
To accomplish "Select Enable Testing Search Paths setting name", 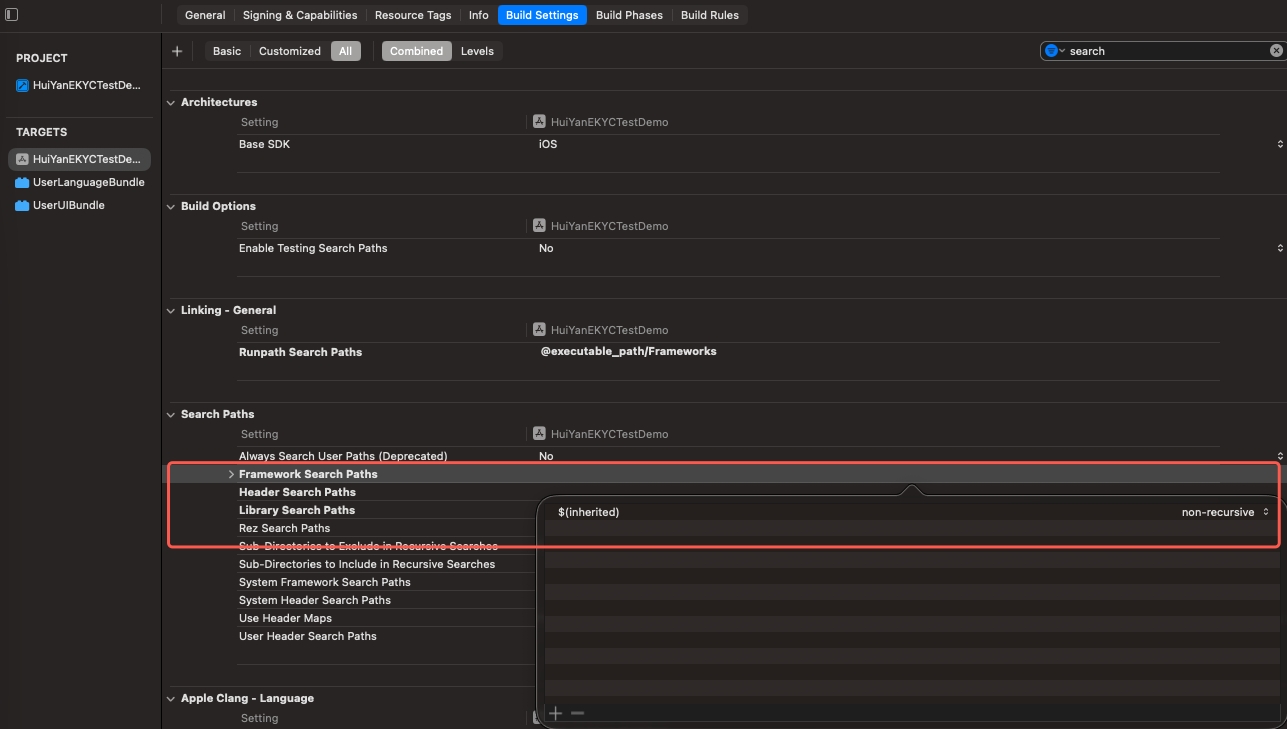I will tap(313, 248).
